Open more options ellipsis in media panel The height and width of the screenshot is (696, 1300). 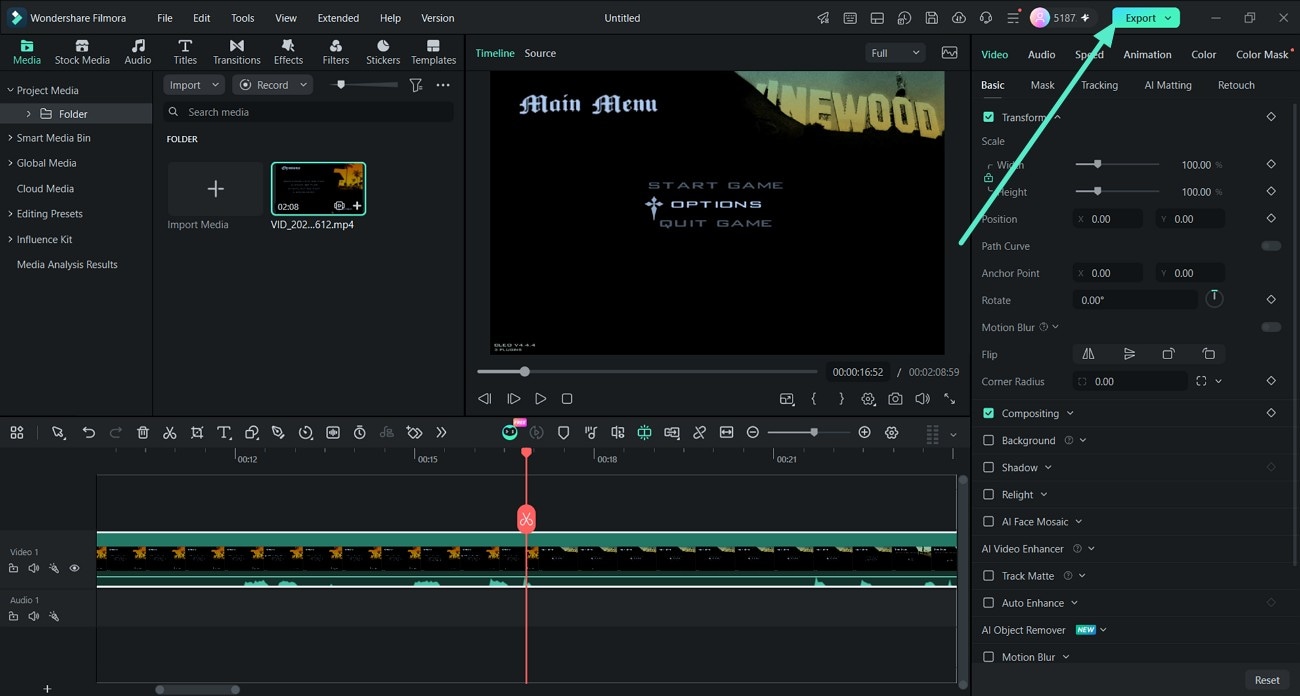pos(443,85)
